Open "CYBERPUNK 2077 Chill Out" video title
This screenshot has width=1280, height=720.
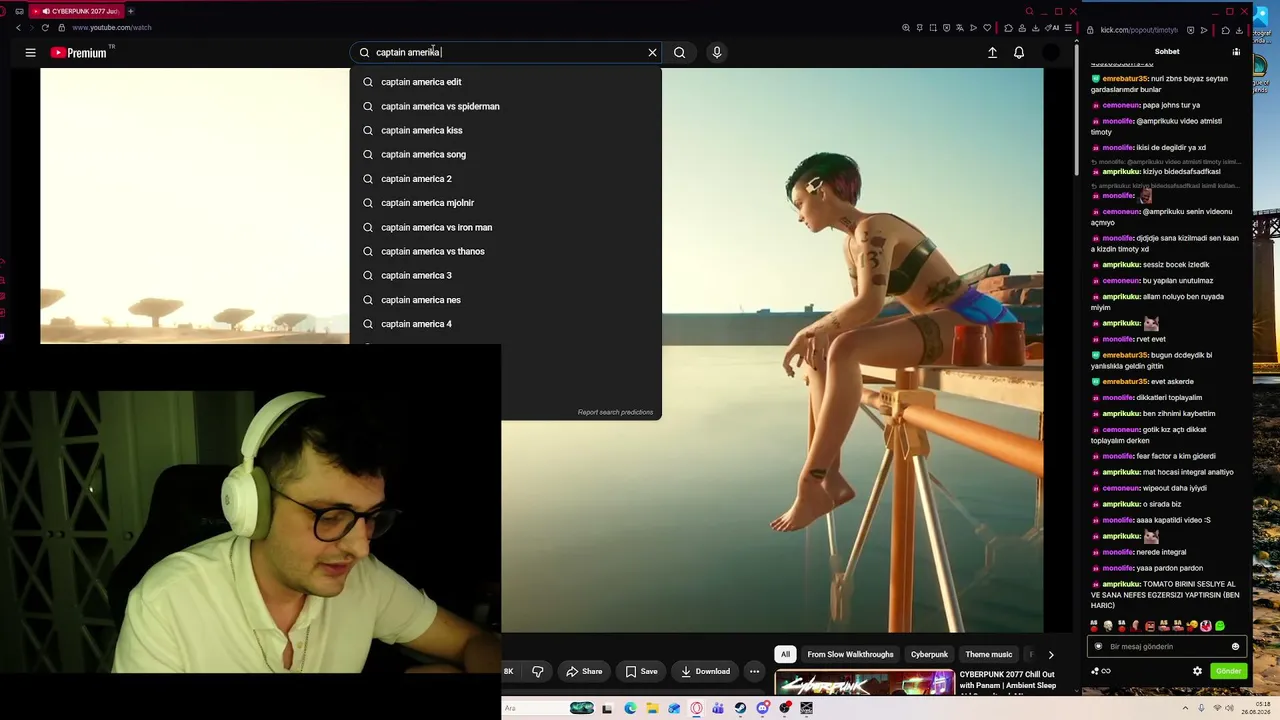coord(1008,680)
